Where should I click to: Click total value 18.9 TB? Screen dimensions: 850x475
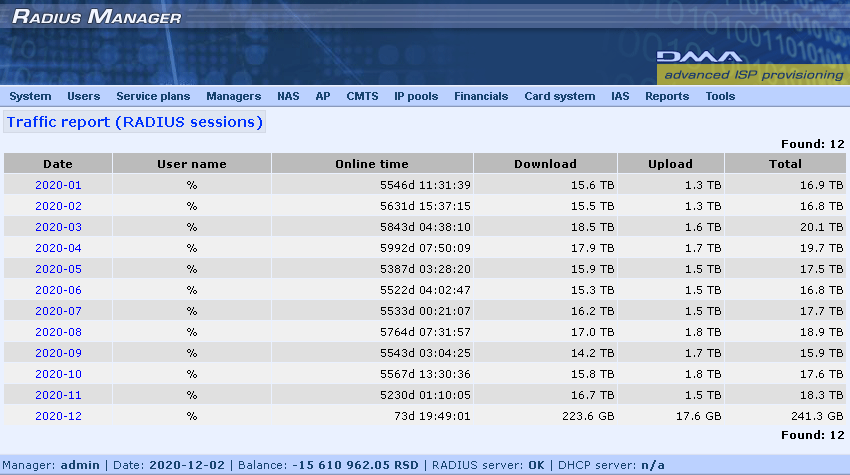(x=821, y=332)
